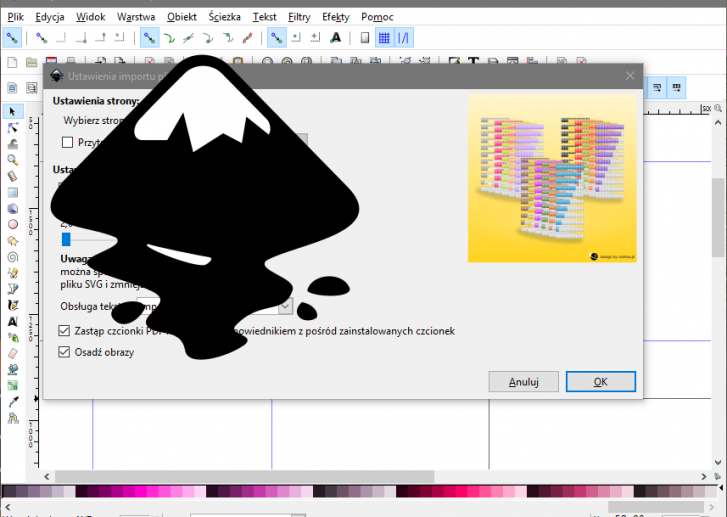This screenshot has width=727, height=517.
Task: Click canvas vertical scrollbar up arrow
Action: click(718, 122)
